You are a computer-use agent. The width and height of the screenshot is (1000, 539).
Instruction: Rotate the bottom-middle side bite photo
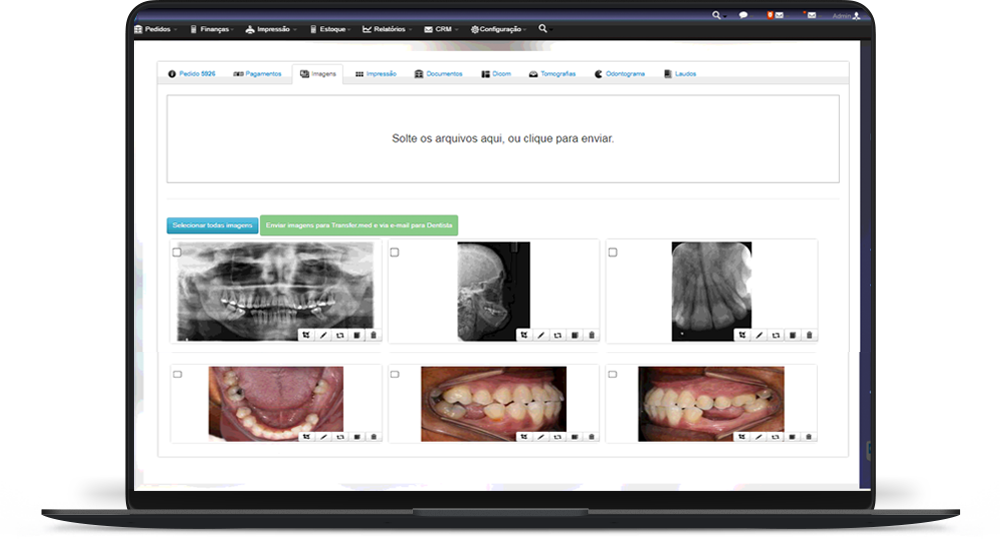[x=558, y=437]
